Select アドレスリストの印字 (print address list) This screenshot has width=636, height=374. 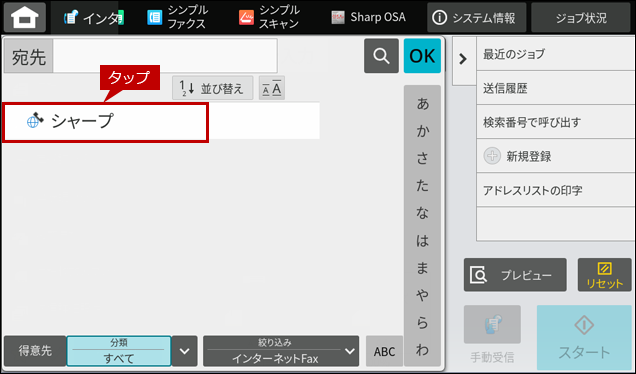point(556,190)
